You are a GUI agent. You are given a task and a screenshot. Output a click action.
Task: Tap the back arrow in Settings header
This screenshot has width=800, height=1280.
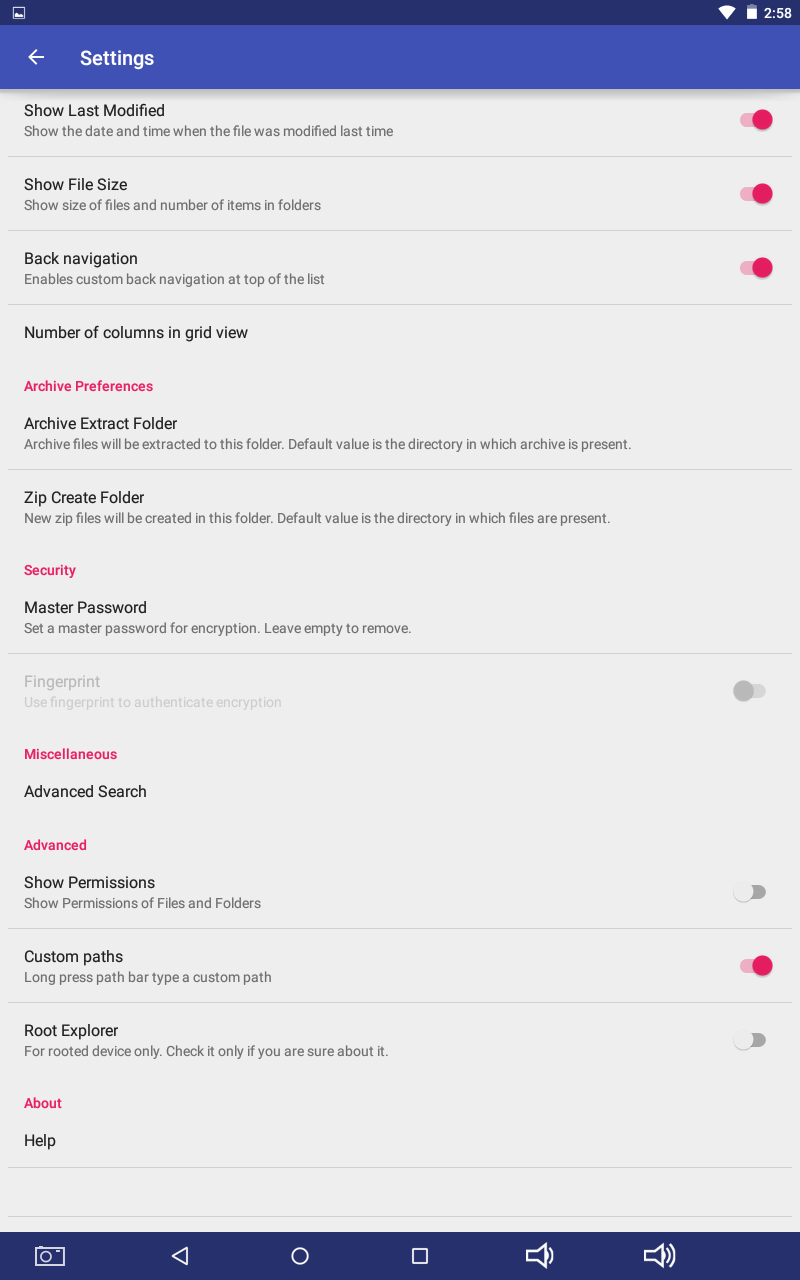click(x=36, y=57)
